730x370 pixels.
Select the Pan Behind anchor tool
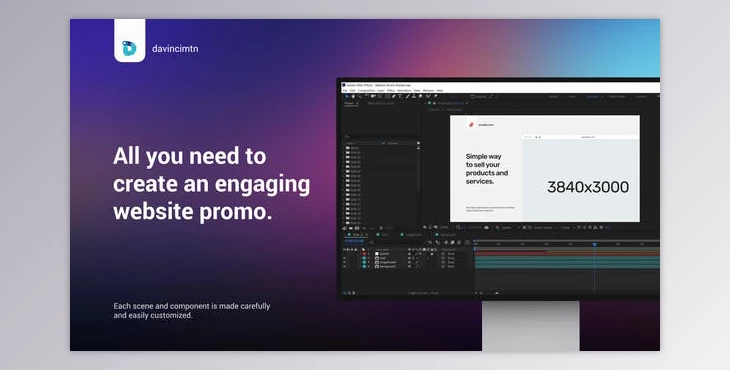pyautogui.click(x=379, y=96)
